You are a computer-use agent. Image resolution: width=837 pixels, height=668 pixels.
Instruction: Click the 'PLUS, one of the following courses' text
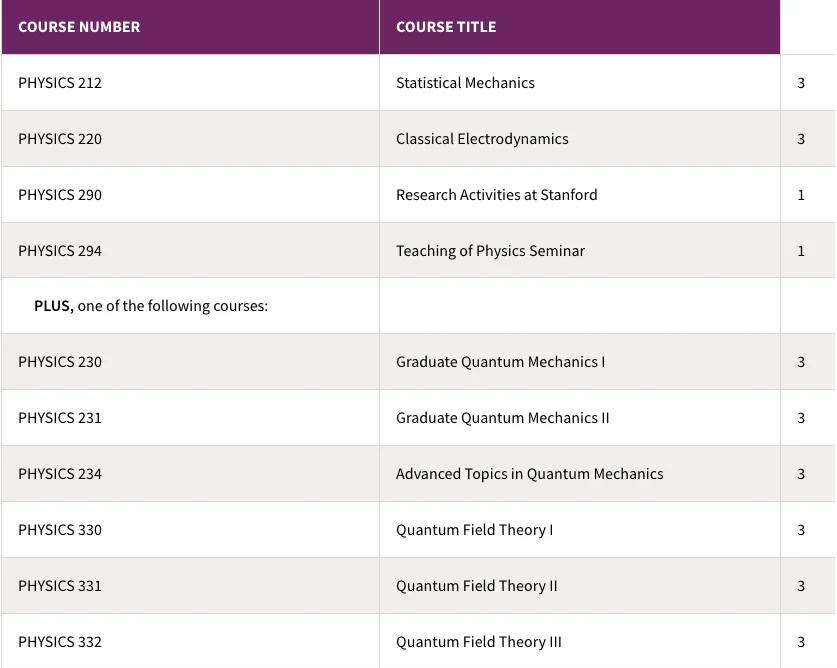click(151, 306)
